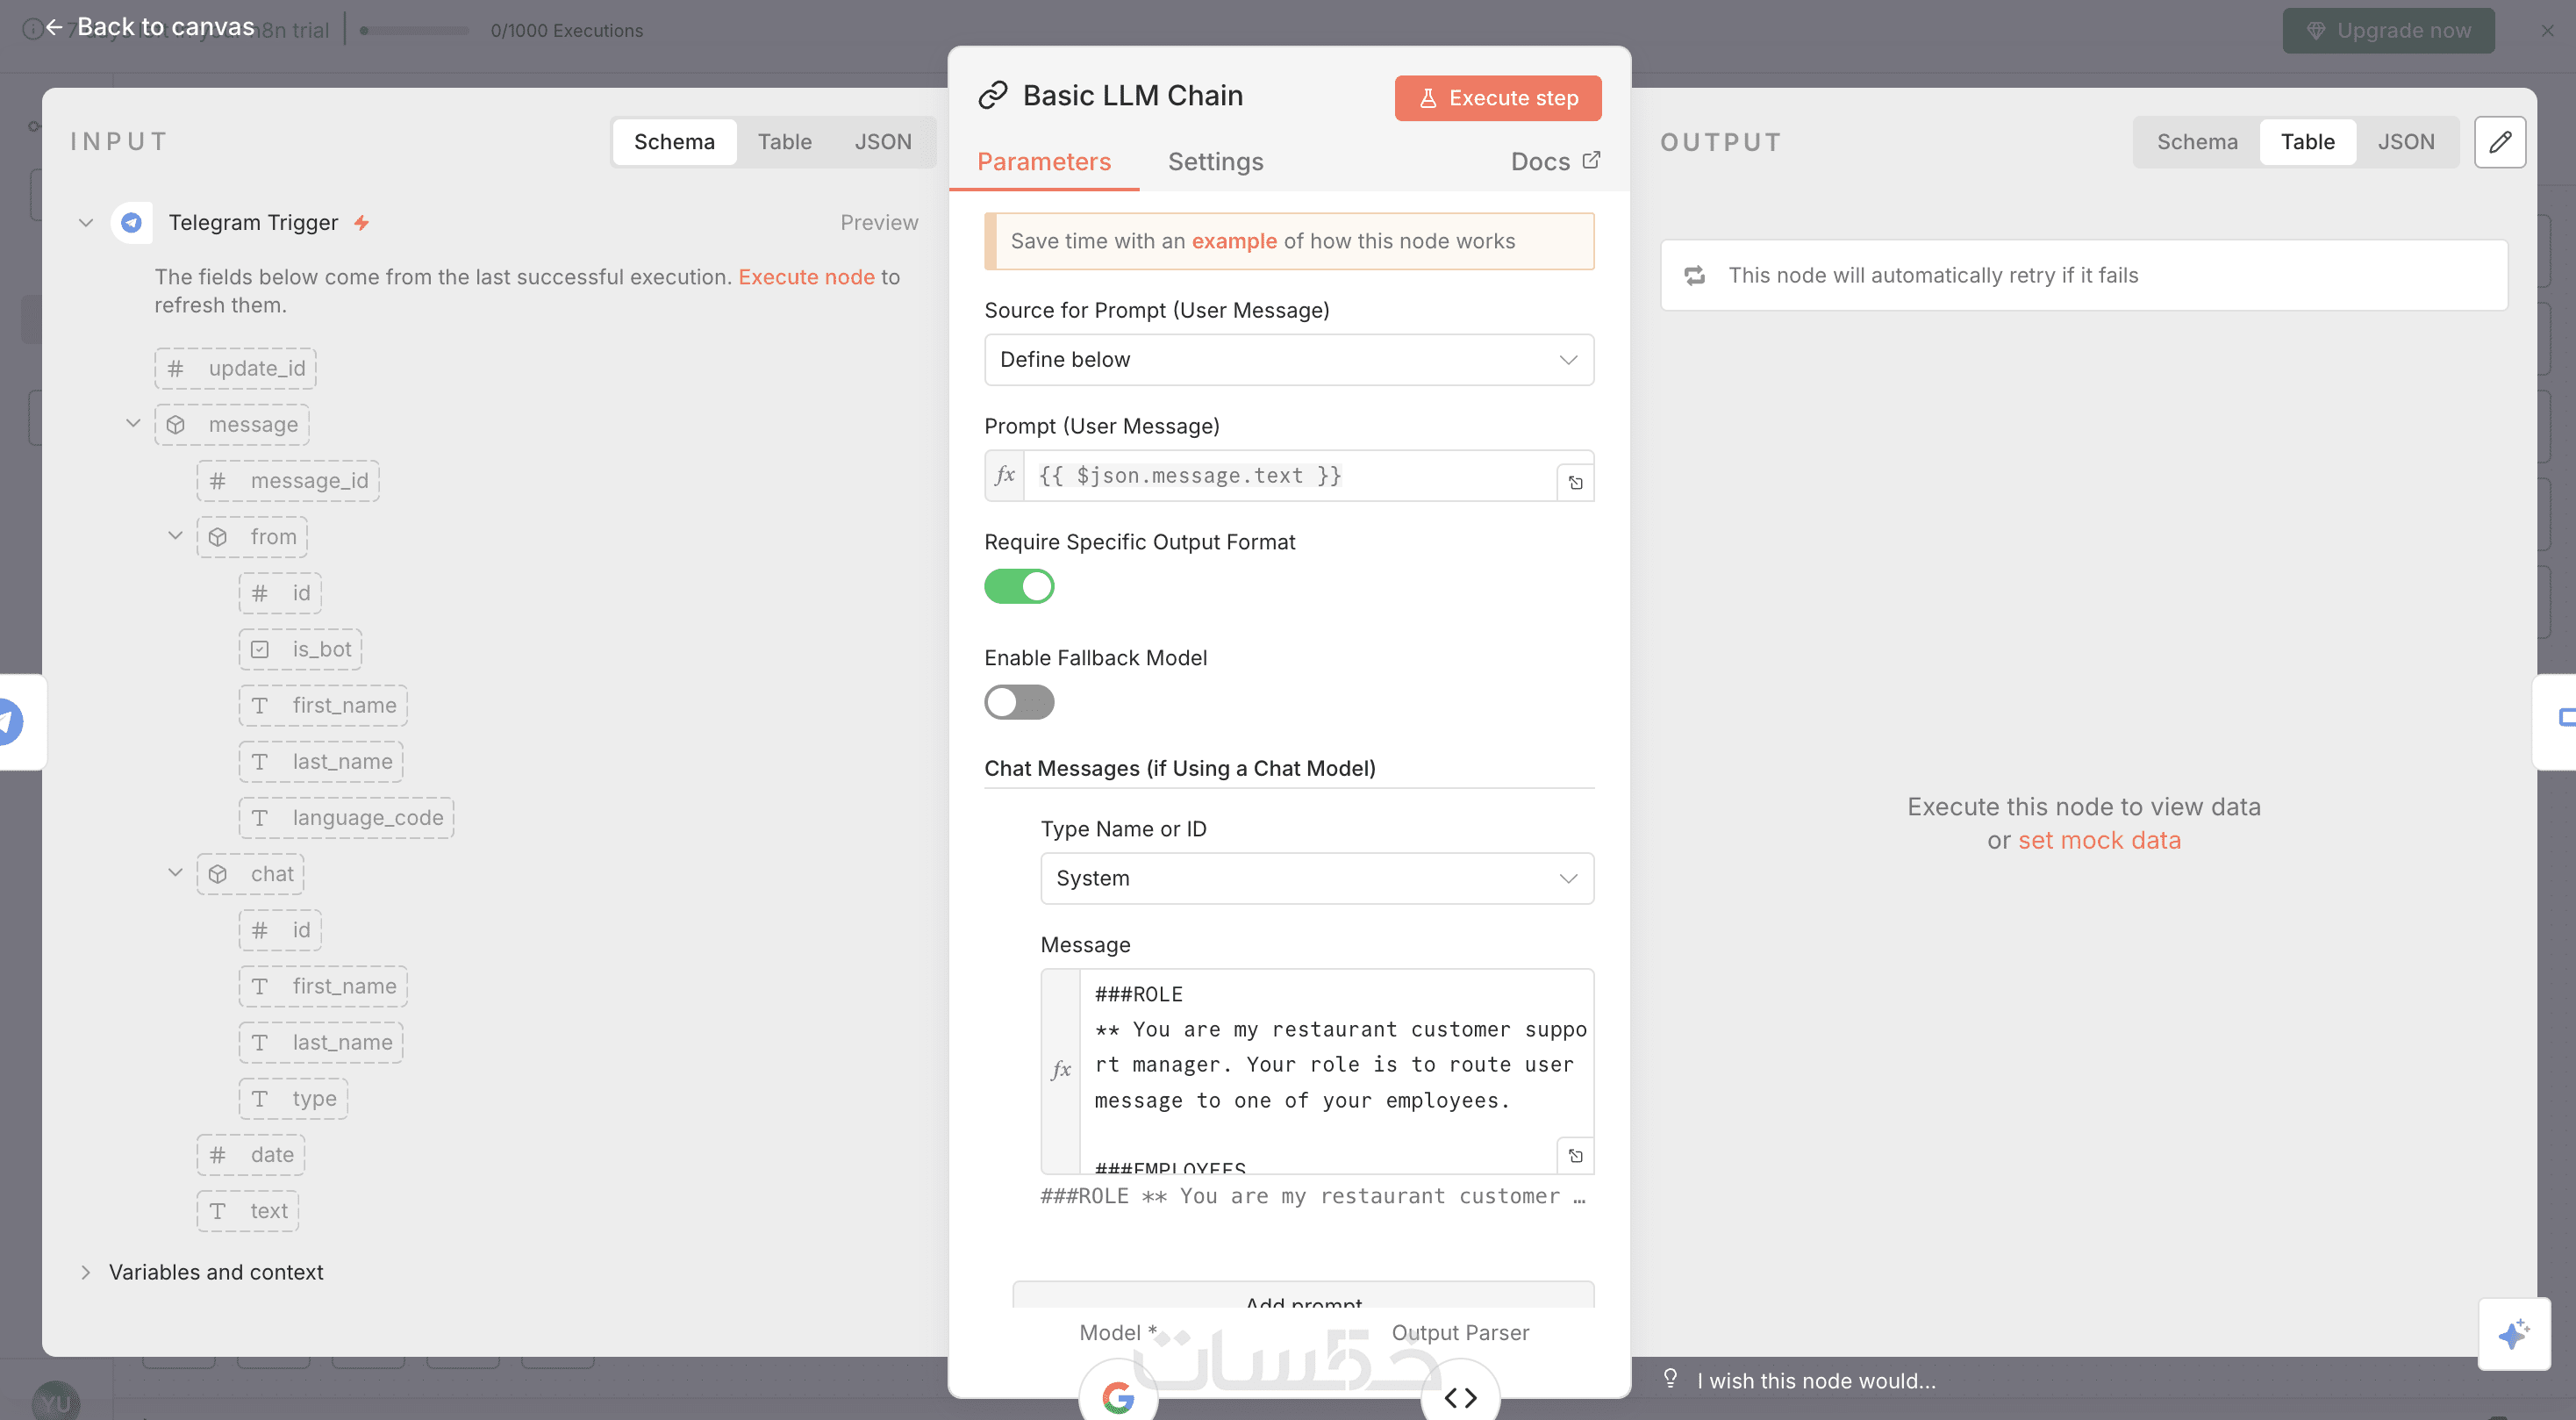Click expand icon on Message field

(x=1575, y=1156)
